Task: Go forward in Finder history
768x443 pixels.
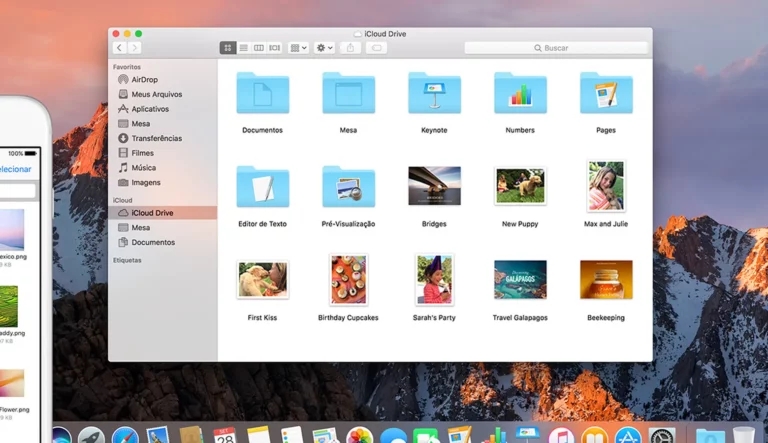Action: click(135, 48)
